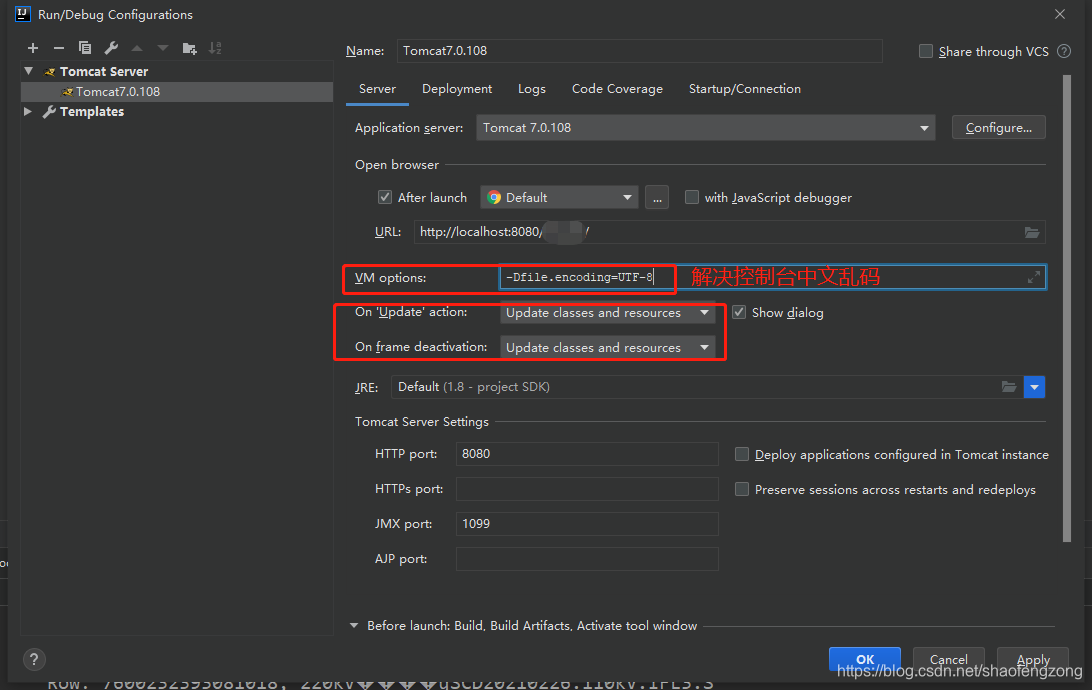Move the configuration down with the arrow
1092x690 pixels.
point(163,48)
